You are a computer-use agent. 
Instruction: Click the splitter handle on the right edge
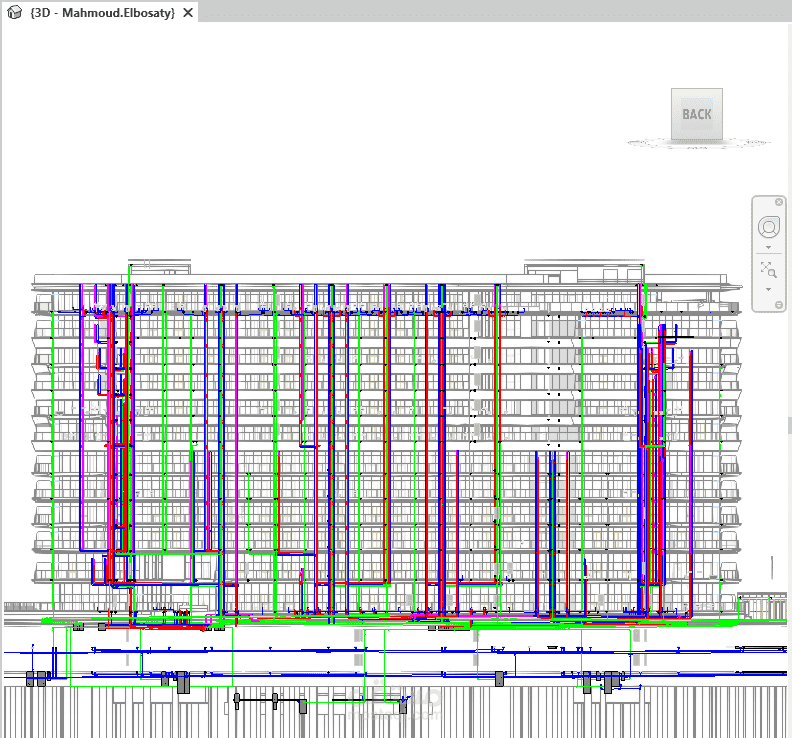(788, 425)
